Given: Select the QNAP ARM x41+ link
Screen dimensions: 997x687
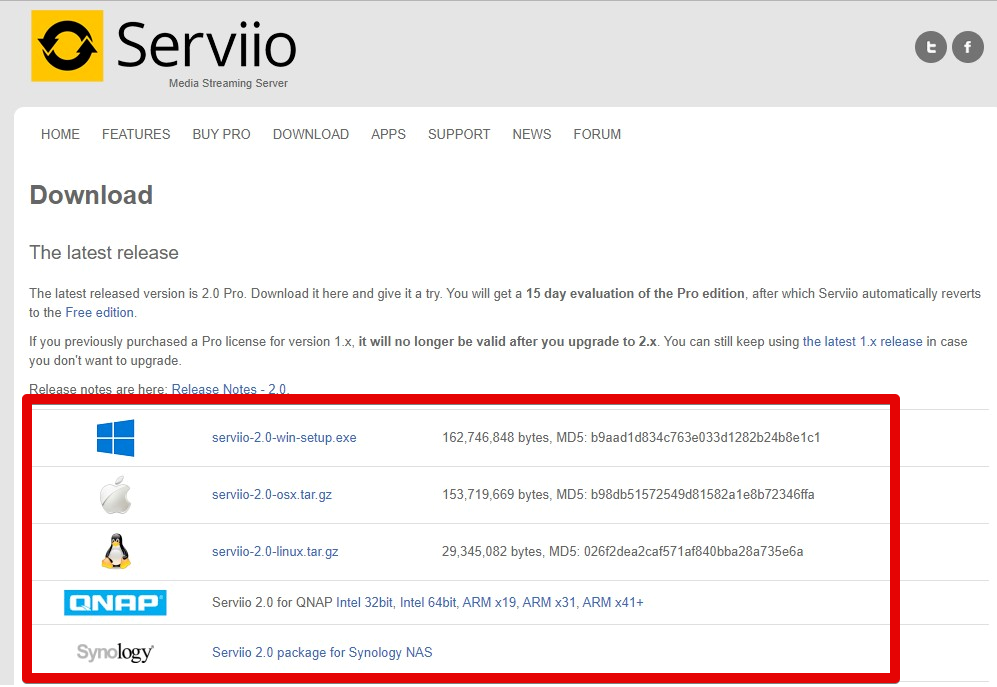Looking at the screenshot, I should coord(613,602).
